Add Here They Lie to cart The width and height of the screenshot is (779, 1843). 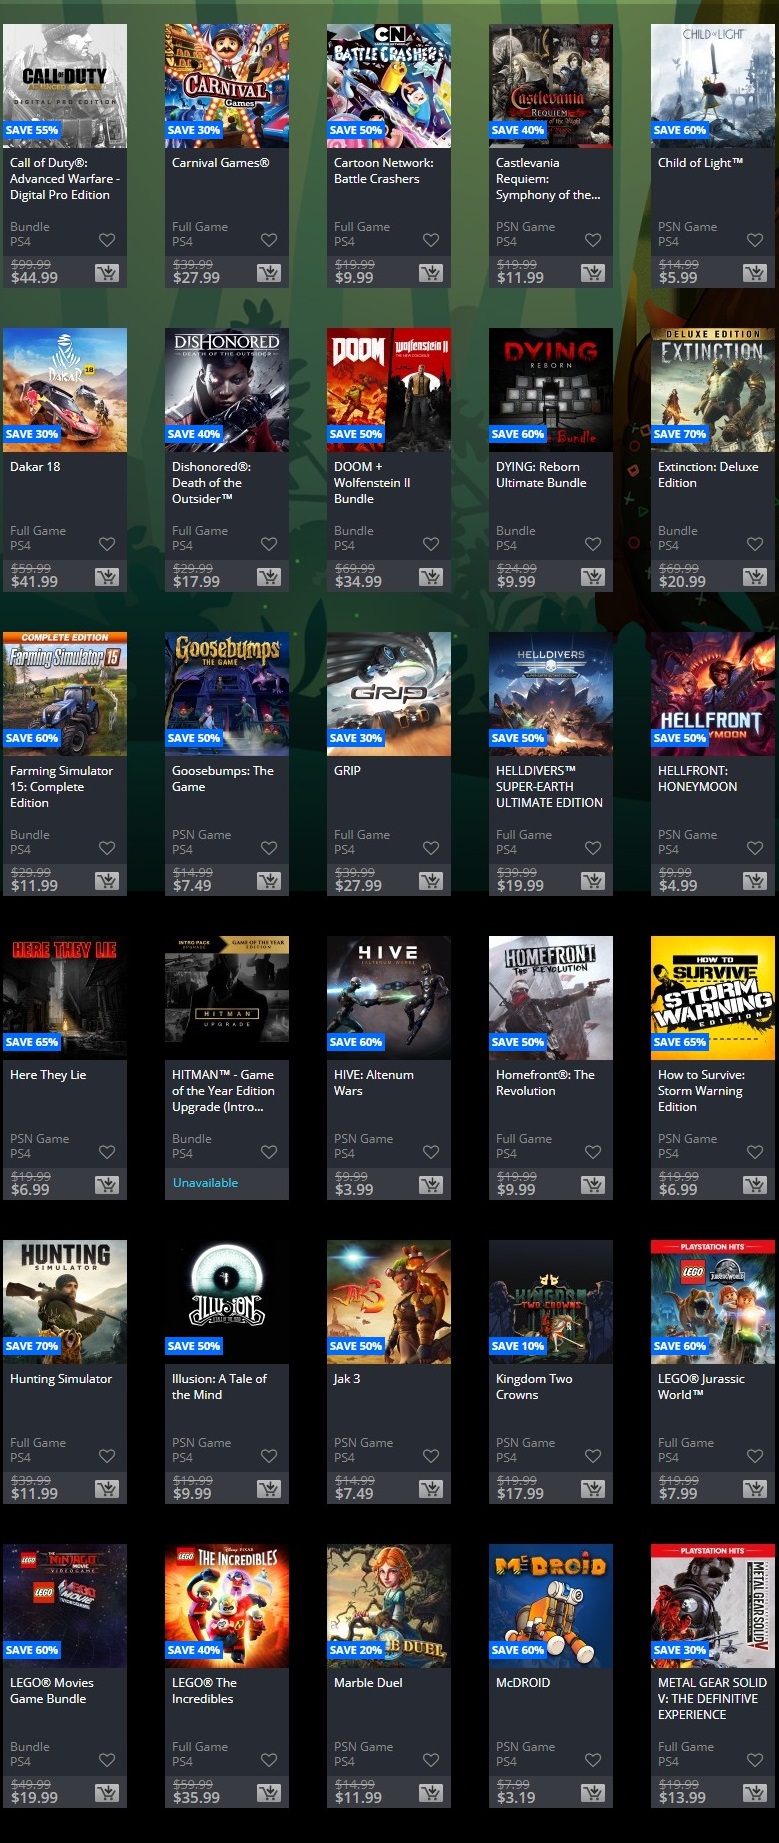(x=106, y=1184)
